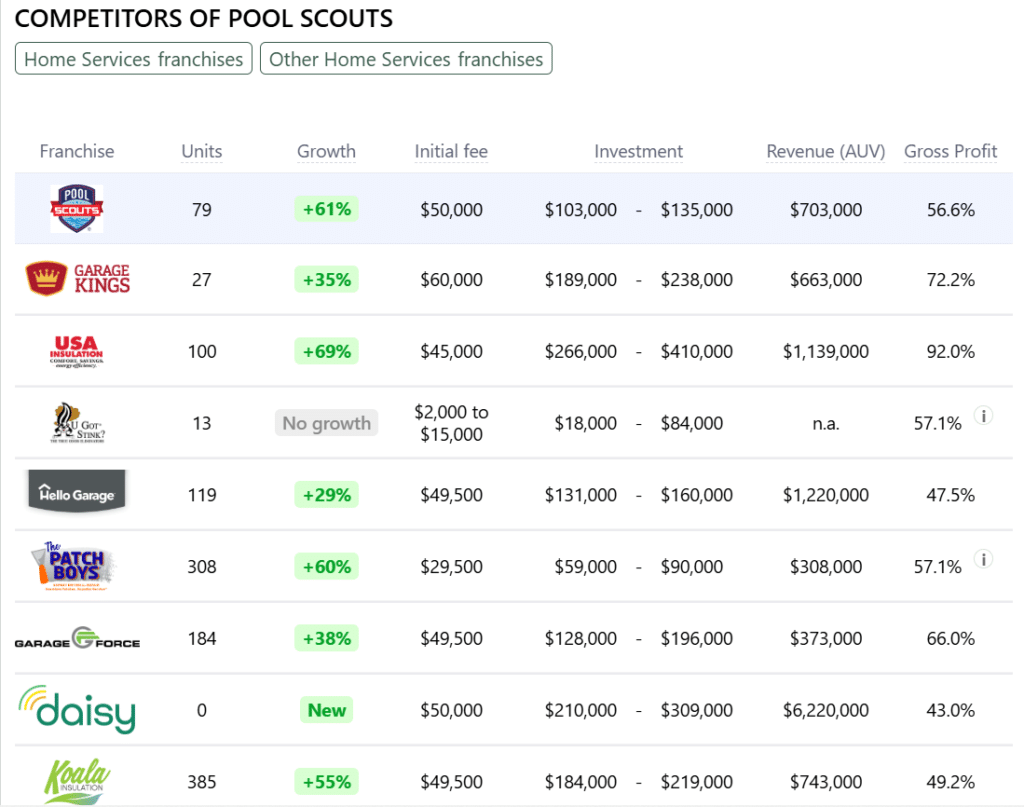This screenshot has width=1024, height=807.
Task: Click the +69% growth badge for USA Insulation
Action: [327, 351]
